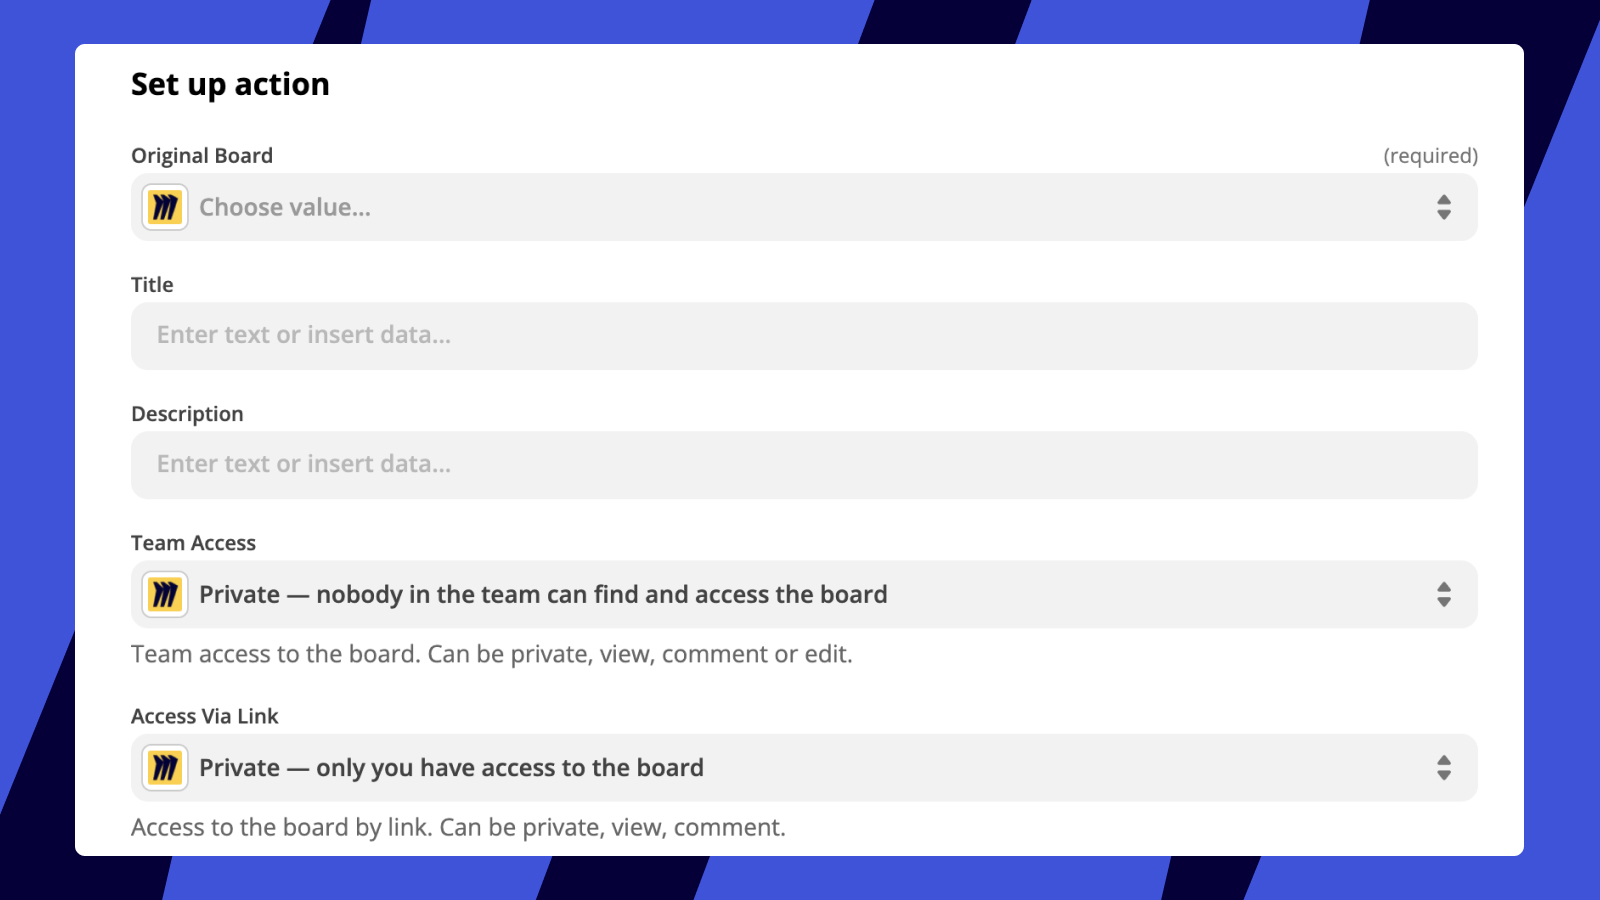Open Team Access options via the arrow selector

[x=1443, y=595]
